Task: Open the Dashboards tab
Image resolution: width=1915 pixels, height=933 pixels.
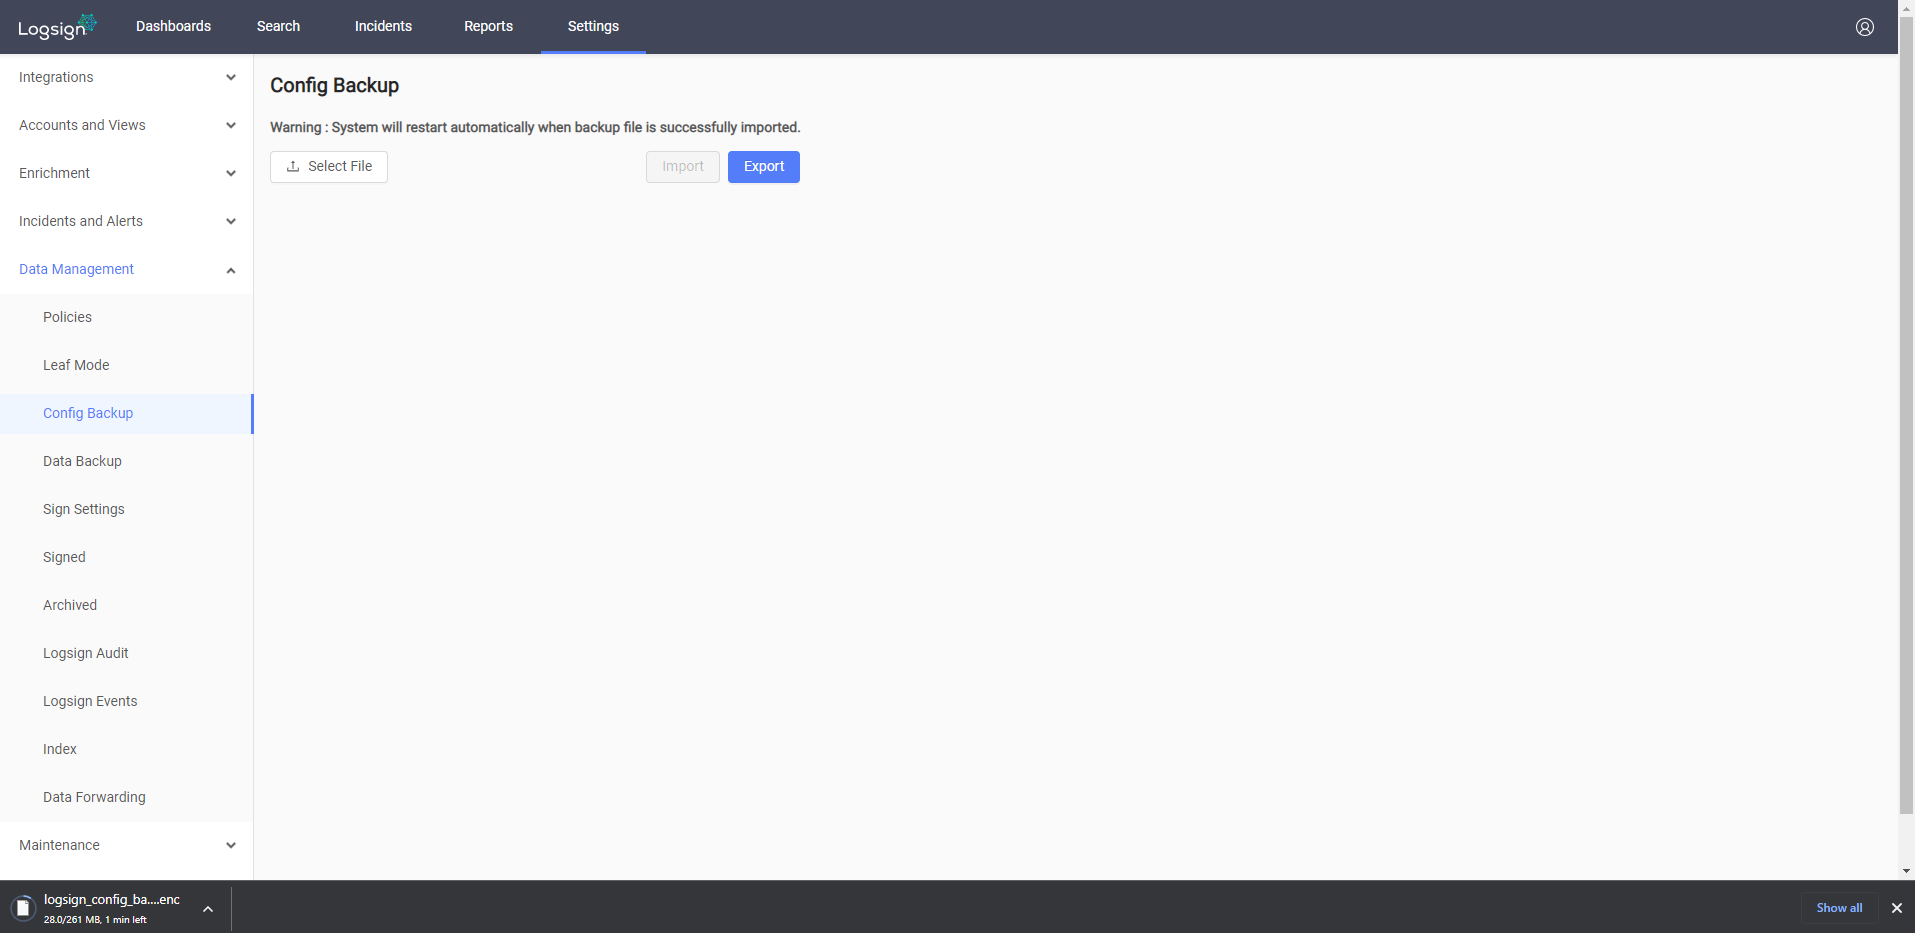Action: click(173, 26)
